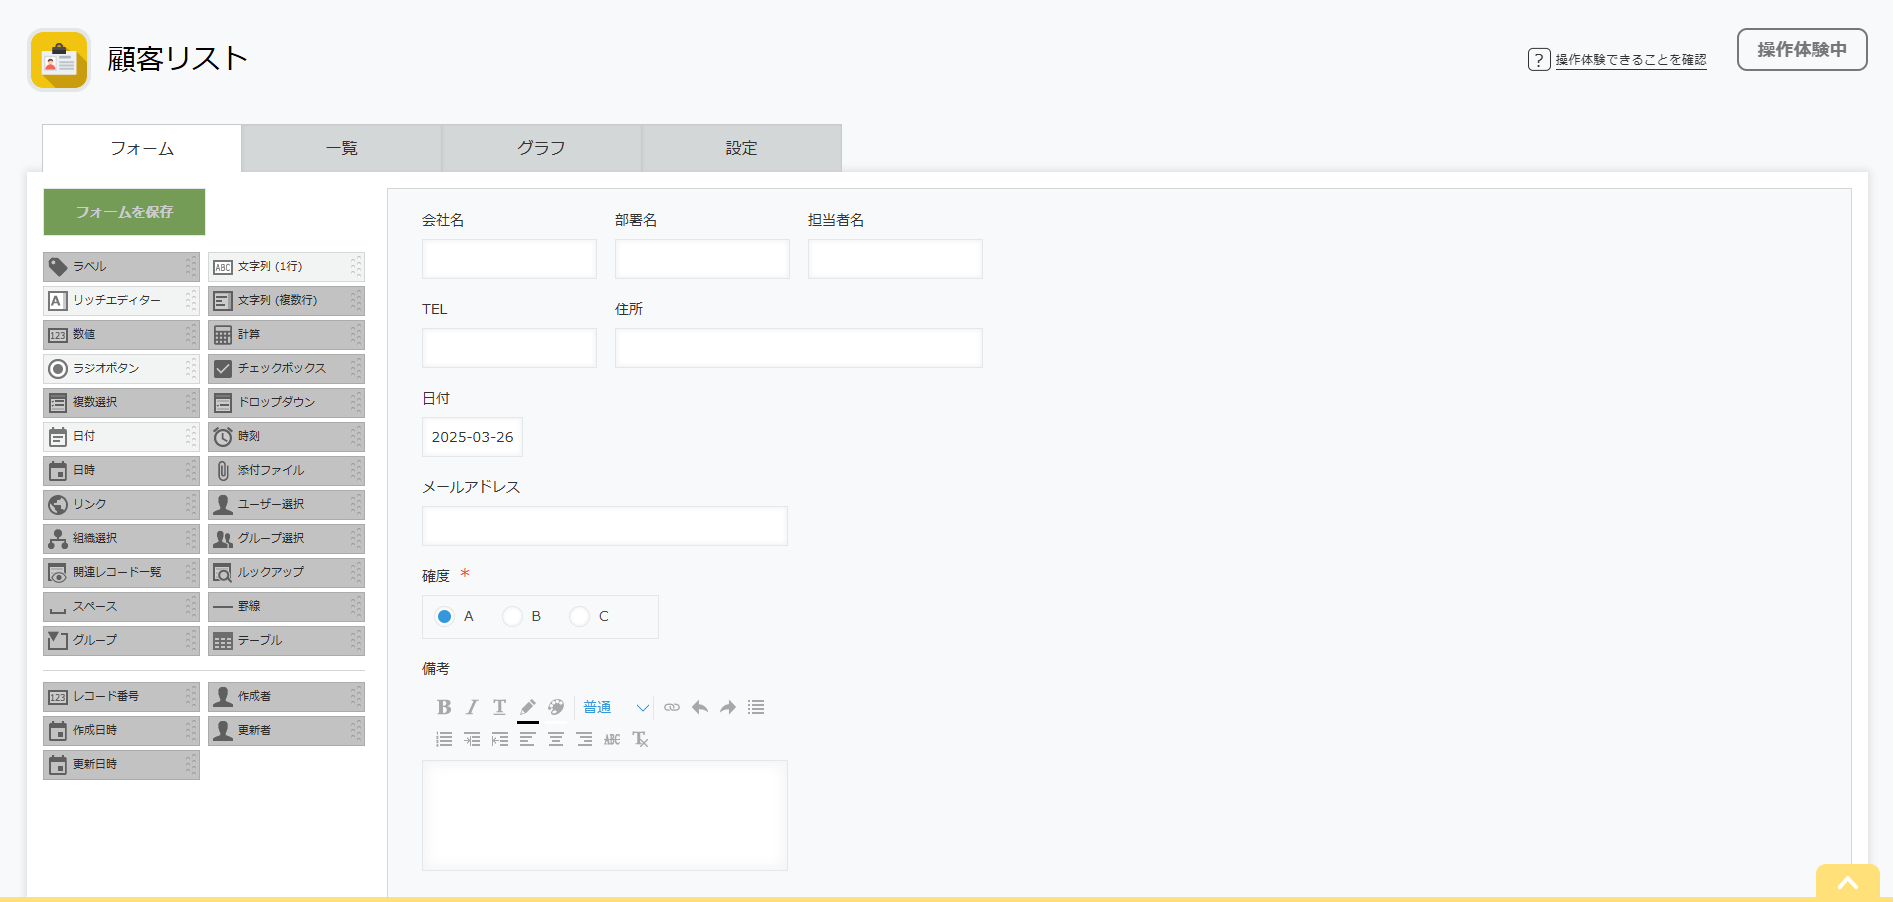Screen dimensions: 1893x902
Task: Clear text formatting in 備考 editor
Action: pos(640,739)
